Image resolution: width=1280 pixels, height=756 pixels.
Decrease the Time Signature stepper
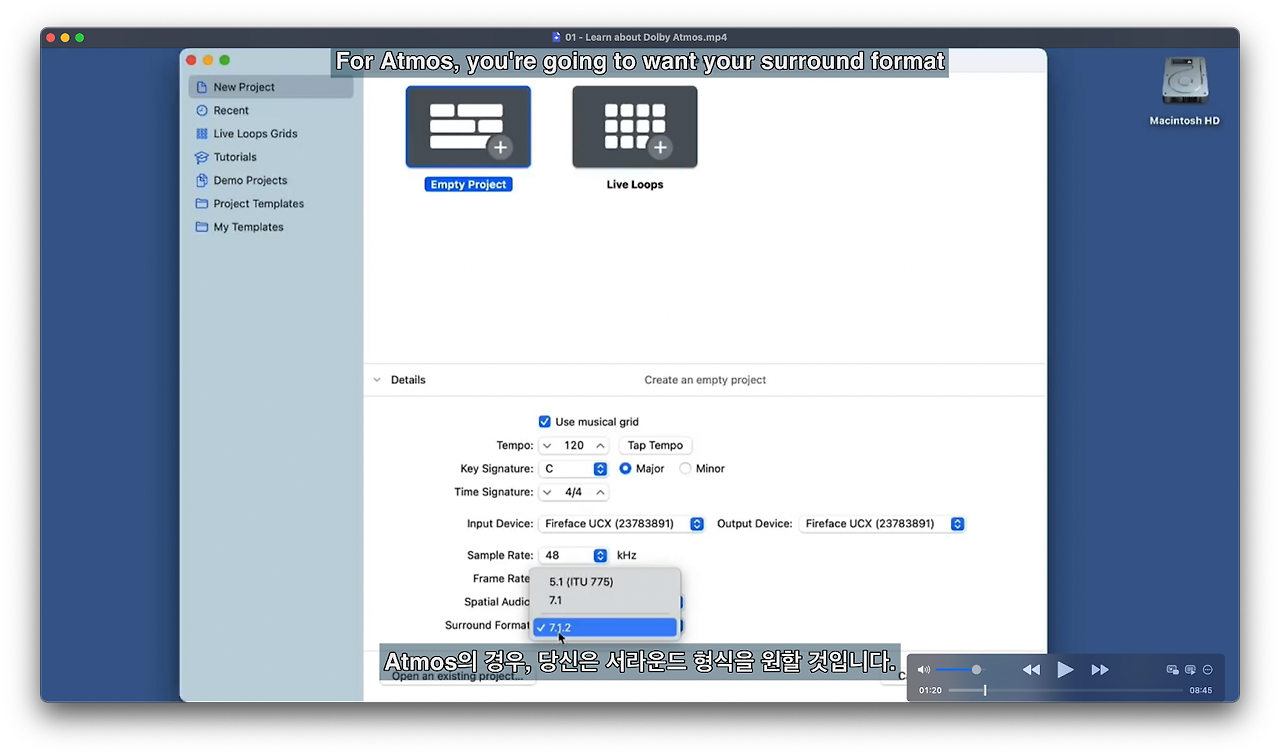548,492
